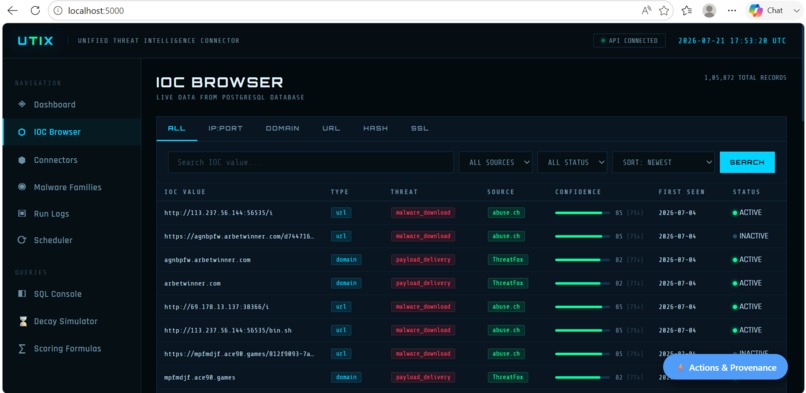Click the Malware Families icon
The width and height of the screenshot is (806, 393).
[22, 187]
